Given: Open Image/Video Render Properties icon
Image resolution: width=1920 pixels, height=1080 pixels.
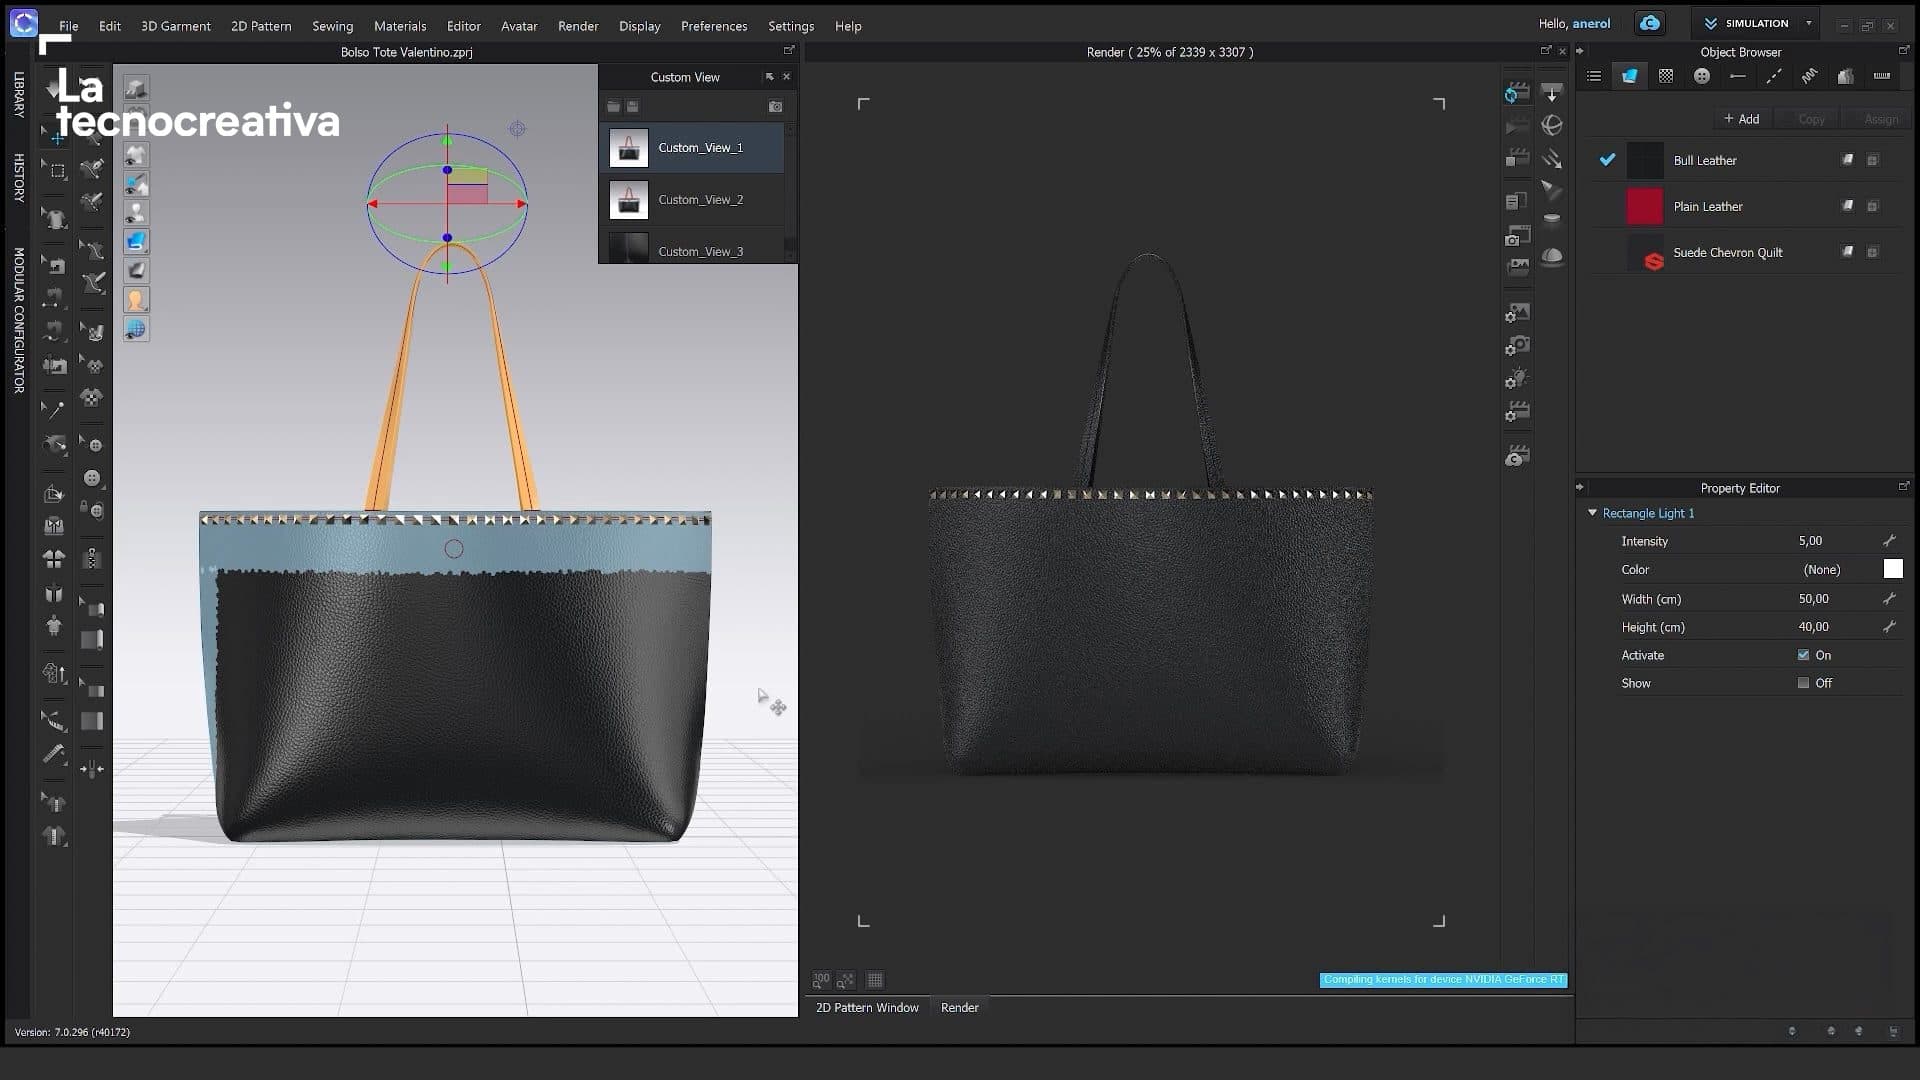Looking at the screenshot, I should click(x=1517, y=313).
